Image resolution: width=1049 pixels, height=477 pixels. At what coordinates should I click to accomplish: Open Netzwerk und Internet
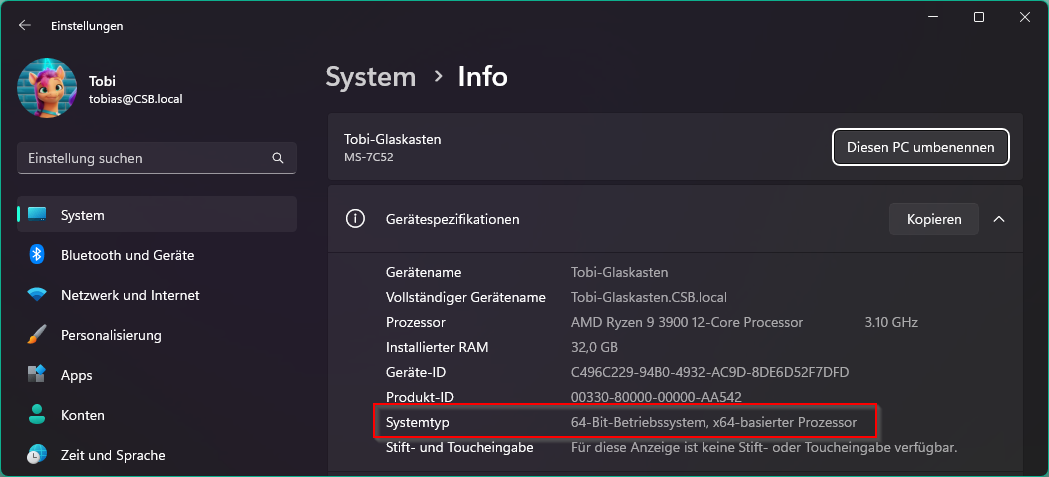pyautogui.click(x=157, y=295)
